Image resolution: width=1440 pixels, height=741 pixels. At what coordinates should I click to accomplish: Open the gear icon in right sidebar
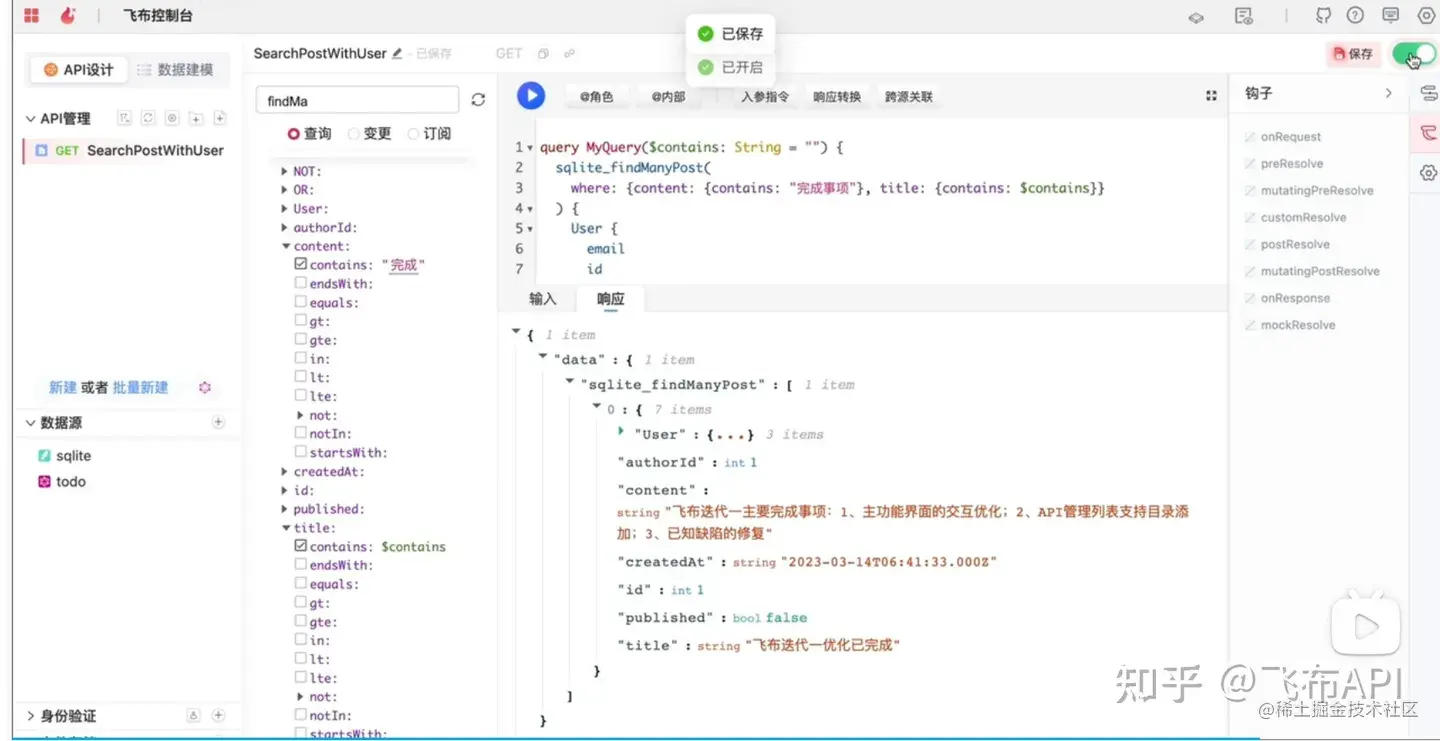(1427, 173)
